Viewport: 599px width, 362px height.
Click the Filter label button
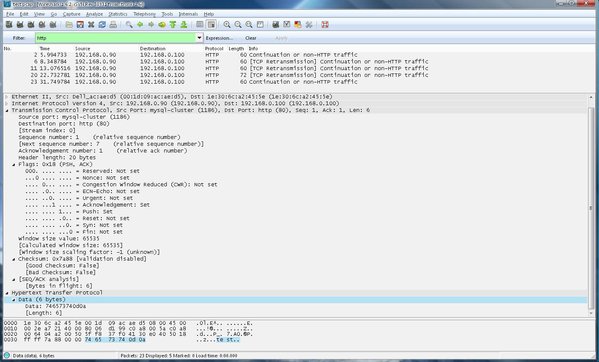click(19, 38)
